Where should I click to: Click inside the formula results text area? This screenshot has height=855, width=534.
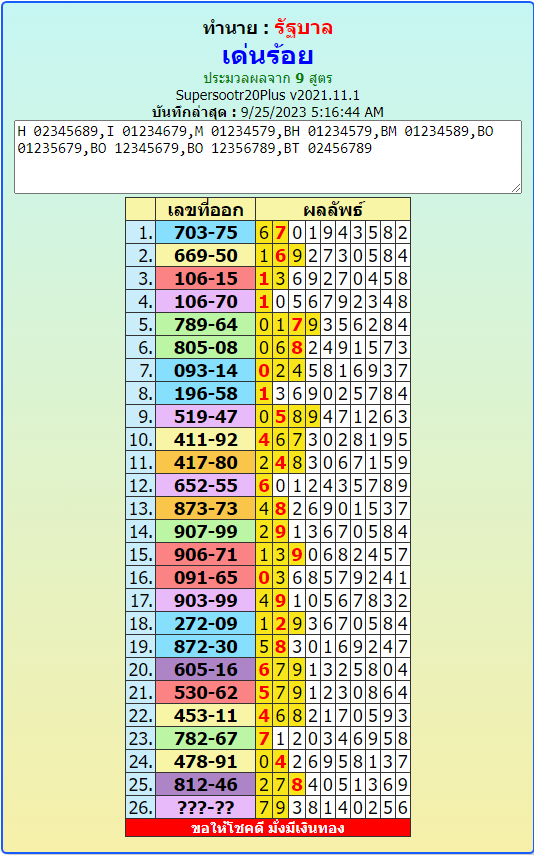(x=267, y=157)
